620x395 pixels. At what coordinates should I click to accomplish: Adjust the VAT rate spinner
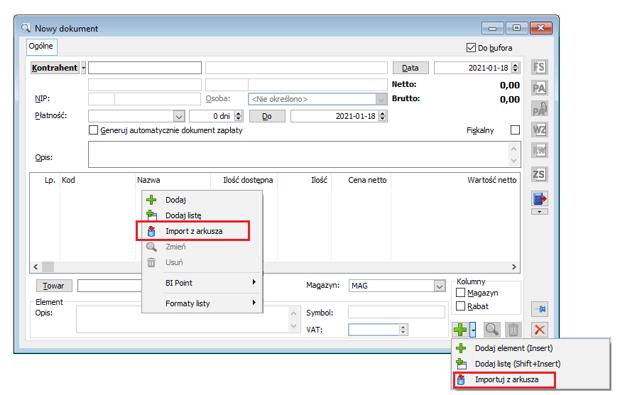tap(403, 329)
